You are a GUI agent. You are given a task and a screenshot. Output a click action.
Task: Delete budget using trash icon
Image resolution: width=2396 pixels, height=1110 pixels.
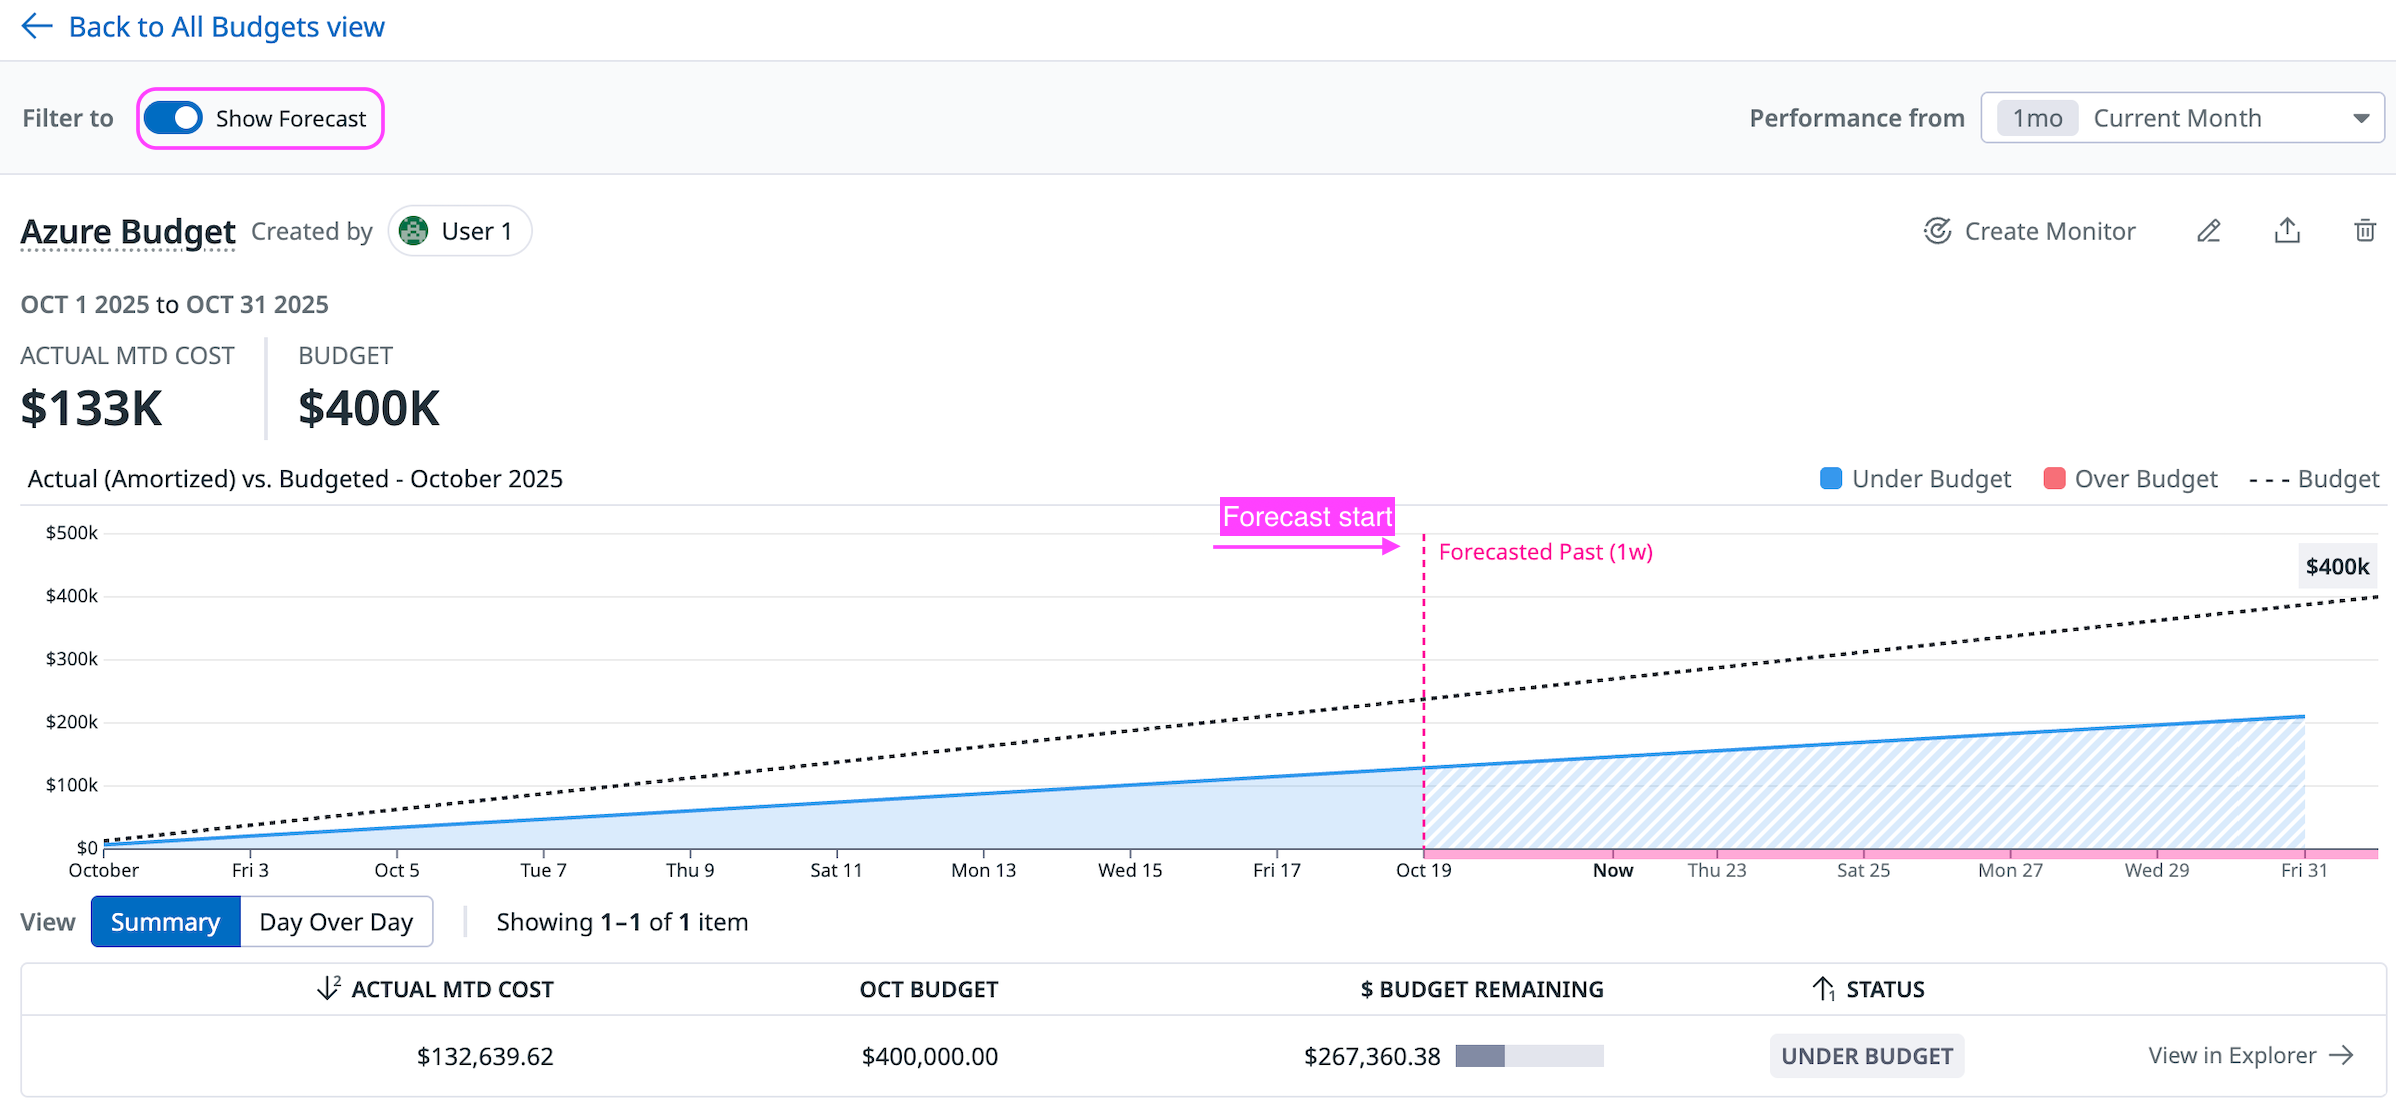click(x=2364, y=231)
